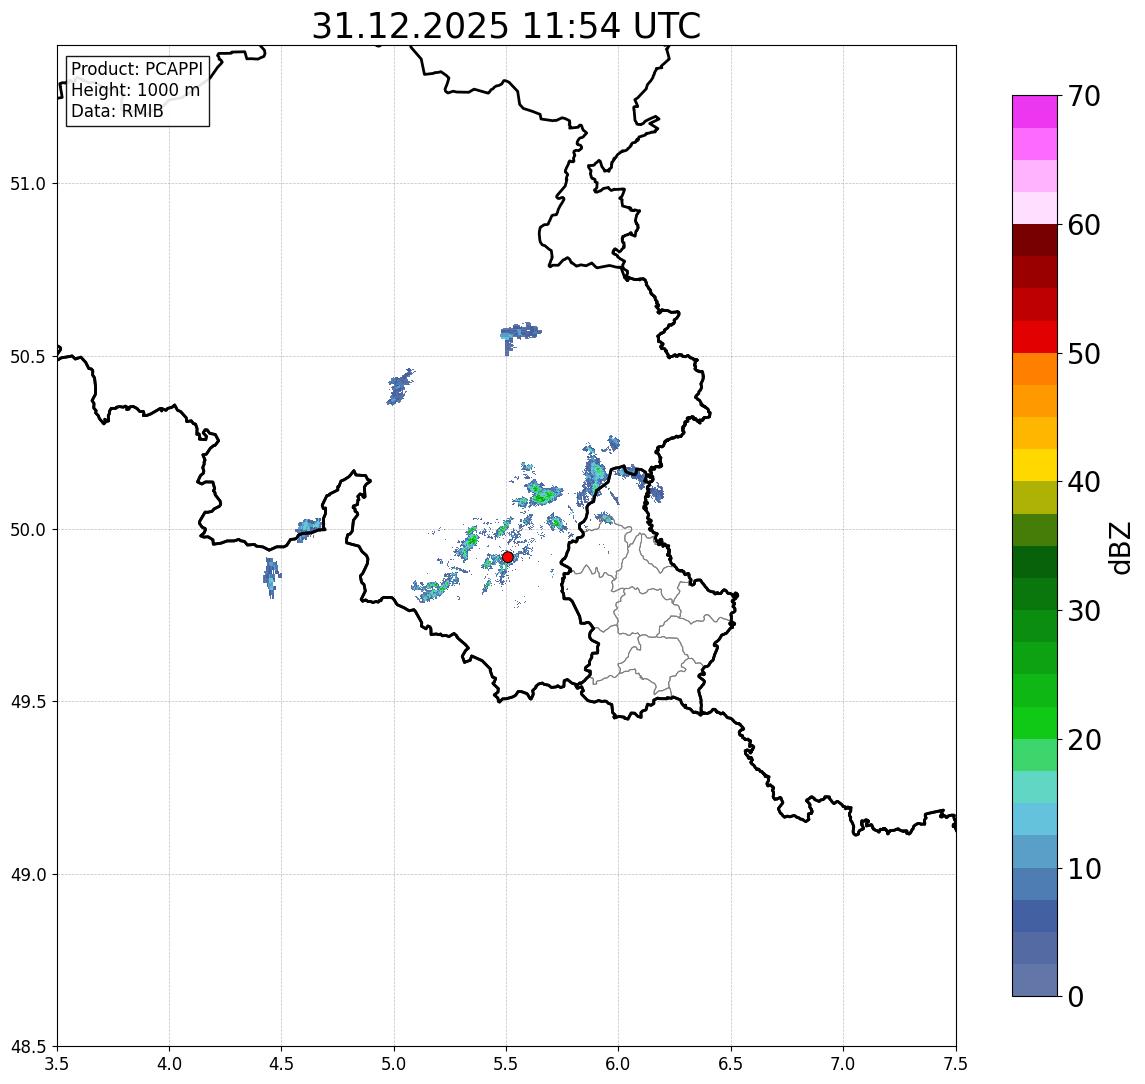The height and width of the screenshot is (1084, 1145).
Task: Click longitude axis label 6.0
Action: (619, 1064)
